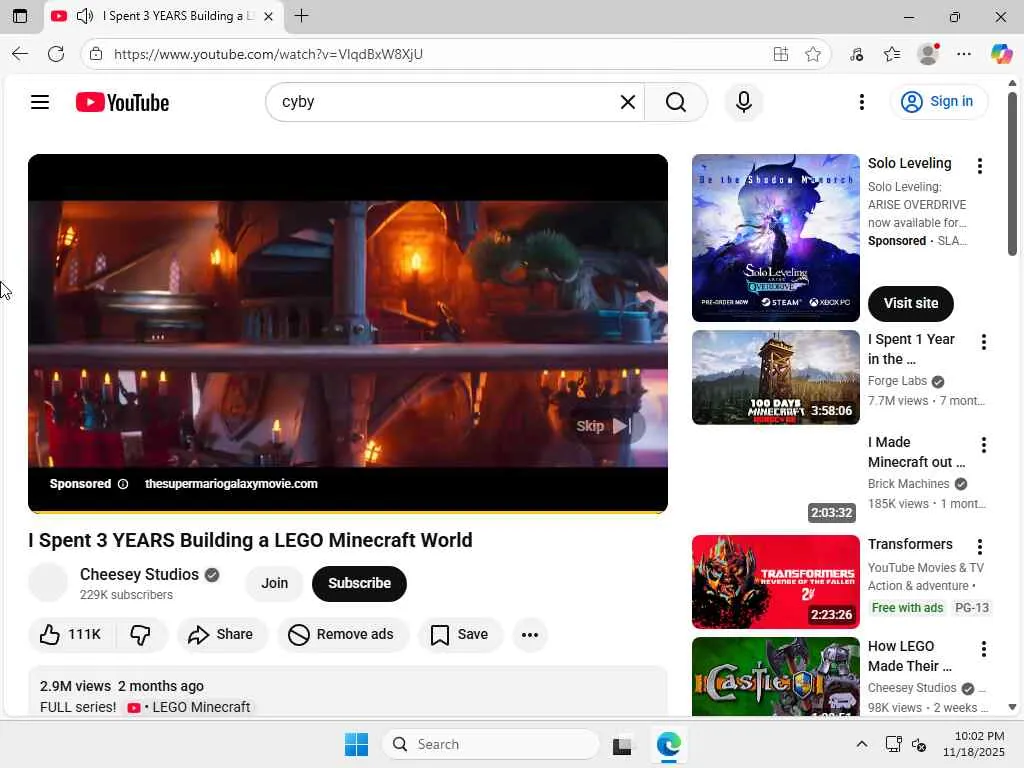The height and width of the screenshot is (768, 1024).
Task: Open I Made Minecraft out video title
Action: [x=916, y=452]
